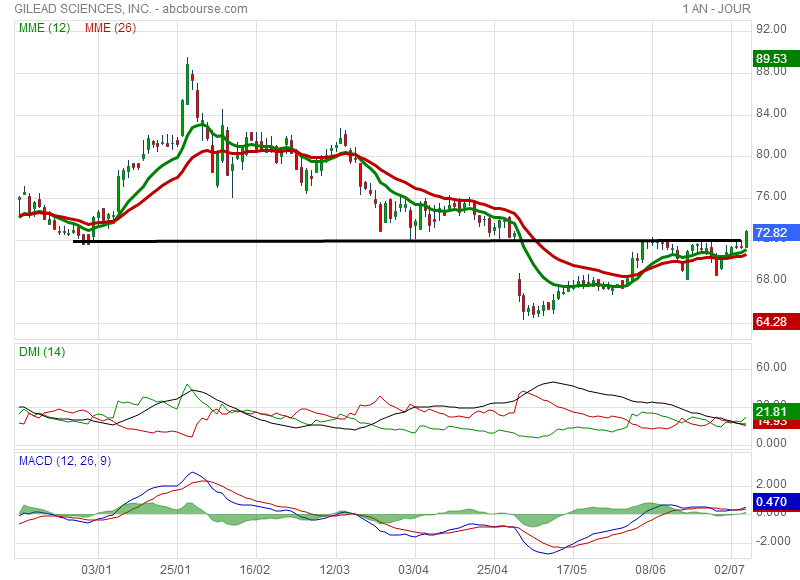Click the blue 0.470 MACD value tag
Viewport: 800px width, 580px height.
click(776, 501)
